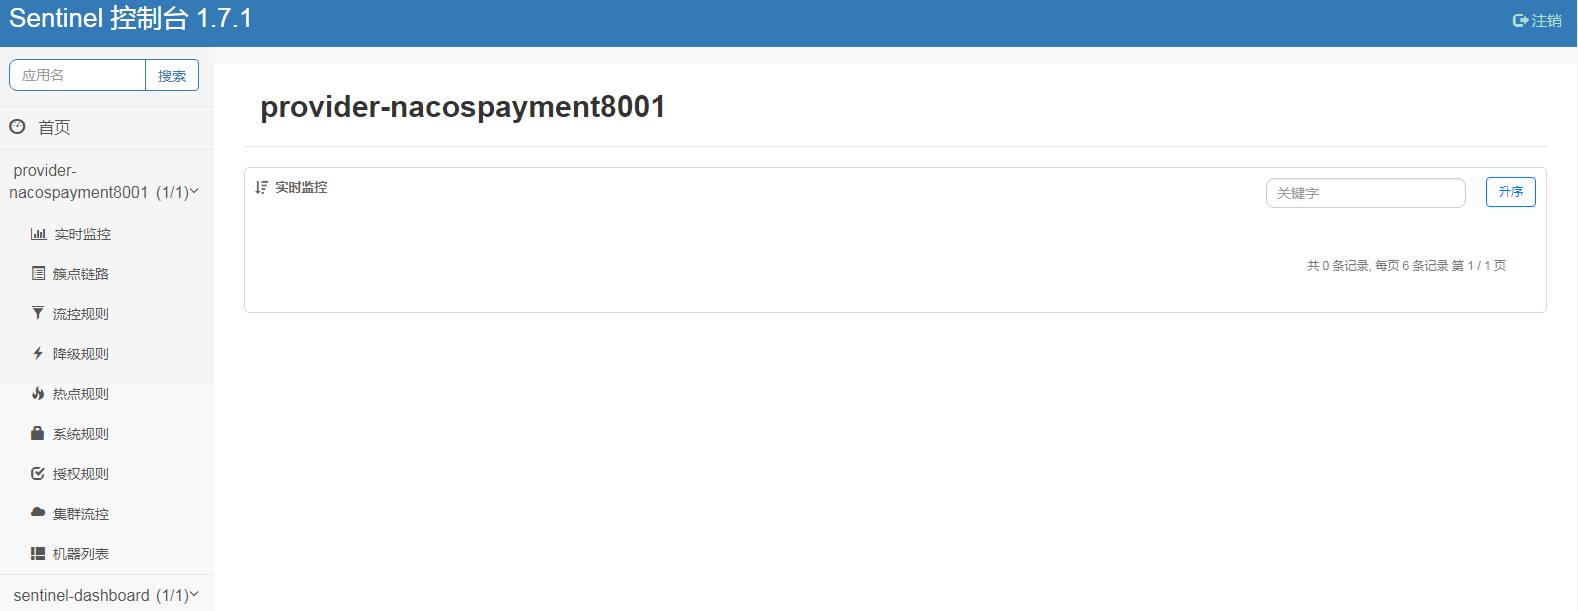Screen dimensions: 1578x611
Task: Click the grid icon beside 机器列表
Action: 38,553
